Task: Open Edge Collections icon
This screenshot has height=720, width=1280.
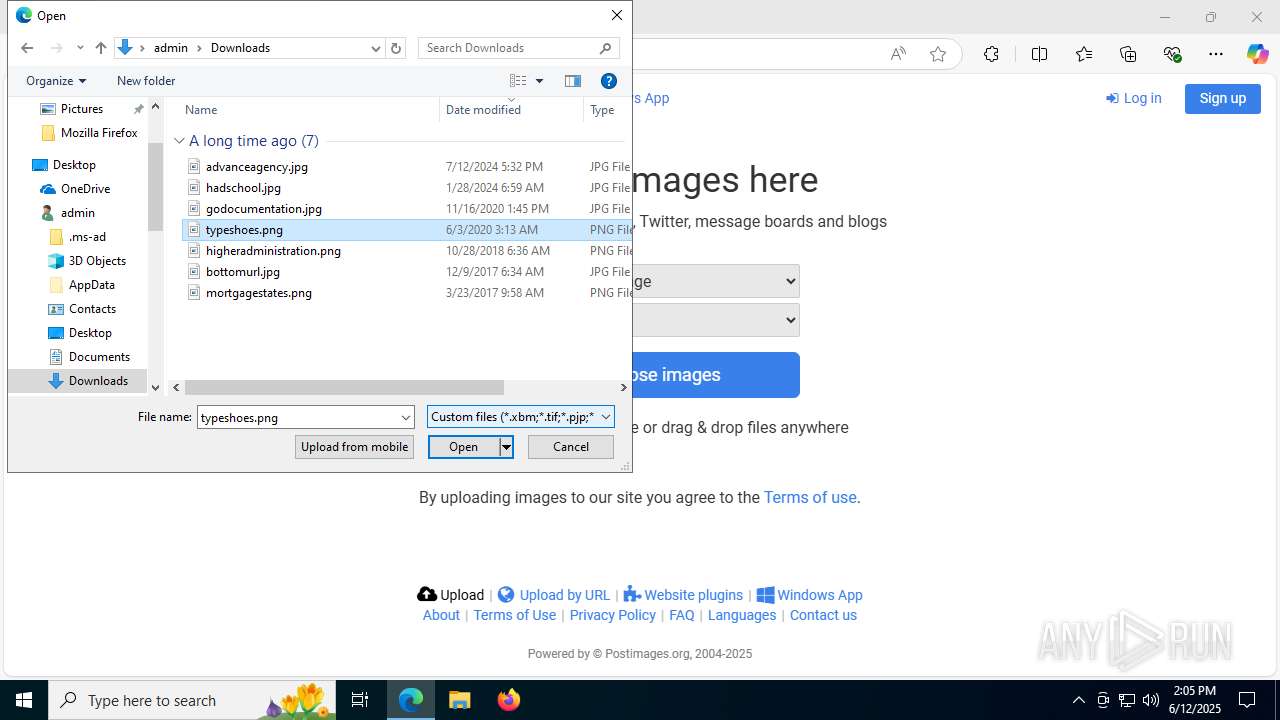Action: click(x=1128, y=54)
